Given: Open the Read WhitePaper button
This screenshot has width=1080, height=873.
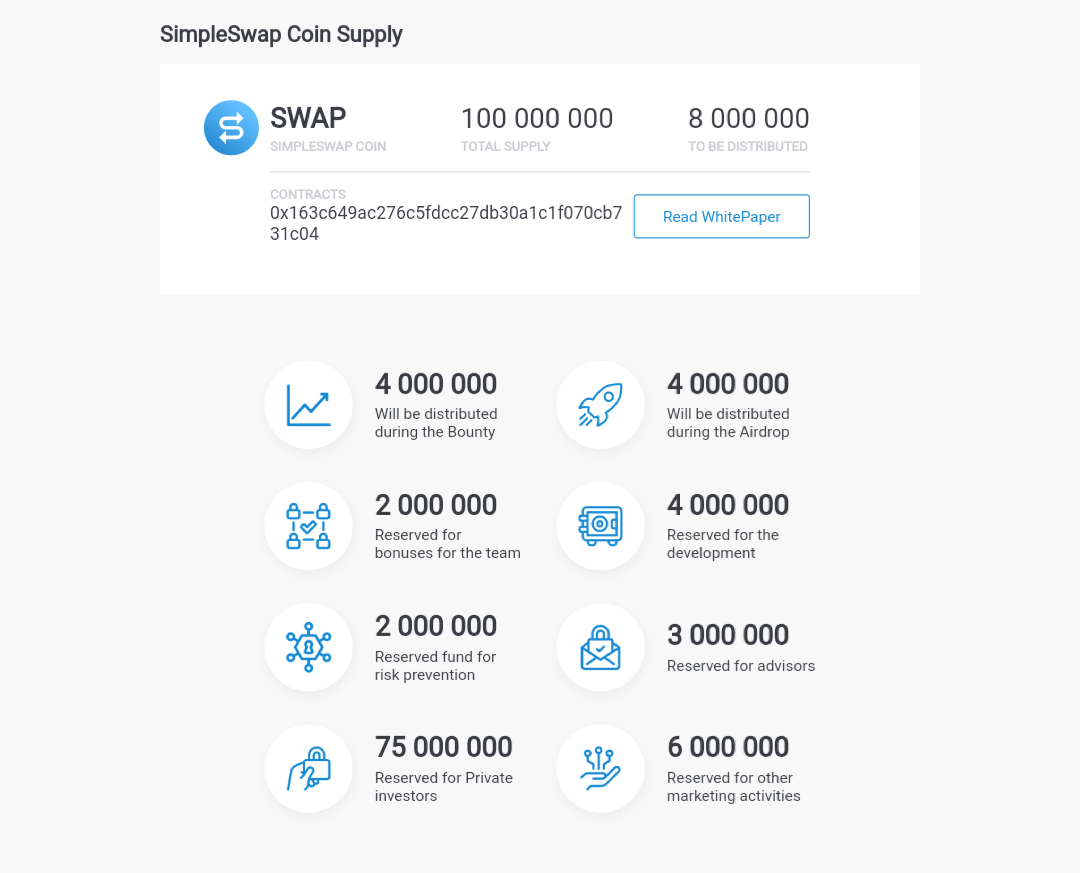Looking at the screenshot, I should [x=722, y=216].
